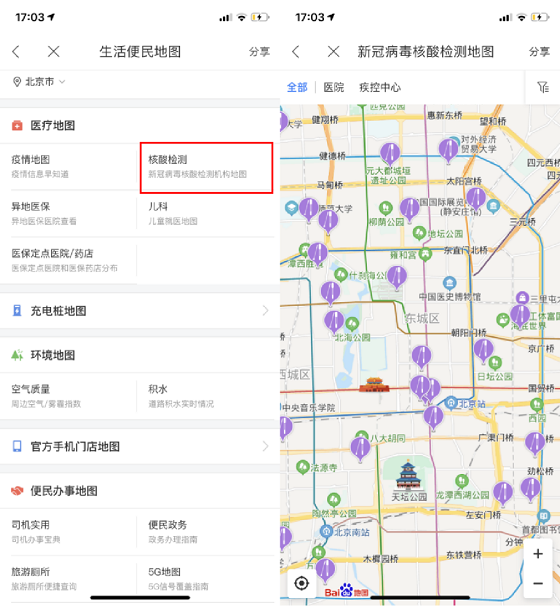Tap the 东直门北桥 map label
This screenshot has width=560, height=606.
pos(465,250)
